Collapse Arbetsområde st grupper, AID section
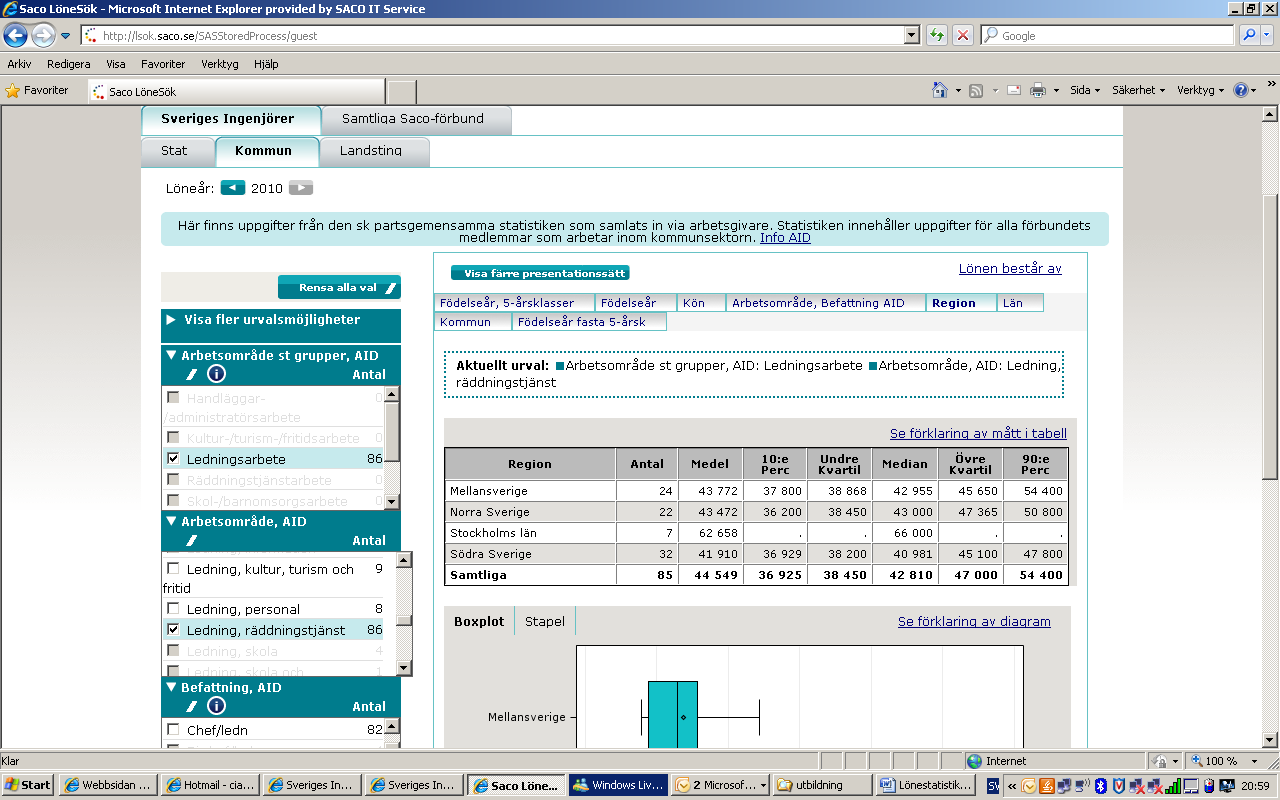 pos(172,355)
